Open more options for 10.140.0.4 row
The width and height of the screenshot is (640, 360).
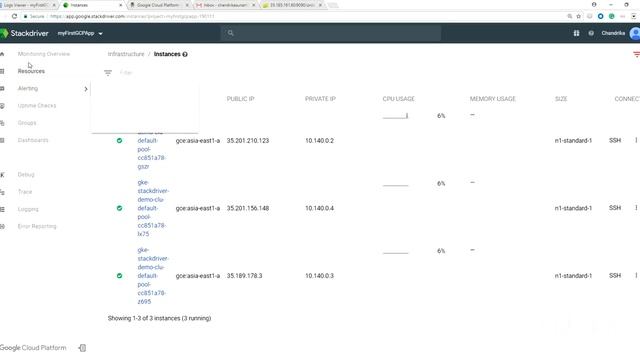point(636,208)
